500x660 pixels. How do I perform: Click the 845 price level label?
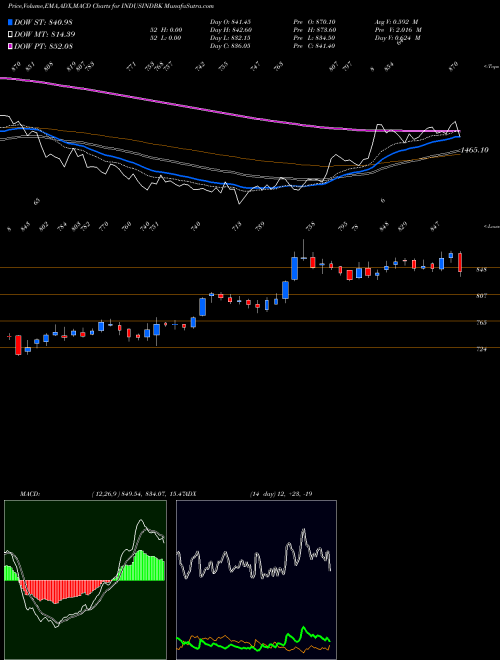481,269
